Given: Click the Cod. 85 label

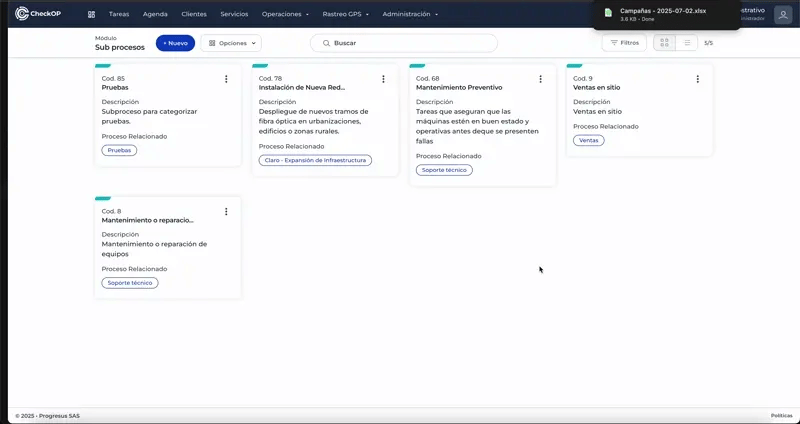Looking at the screenshot, I should click(x=113, y=79).
